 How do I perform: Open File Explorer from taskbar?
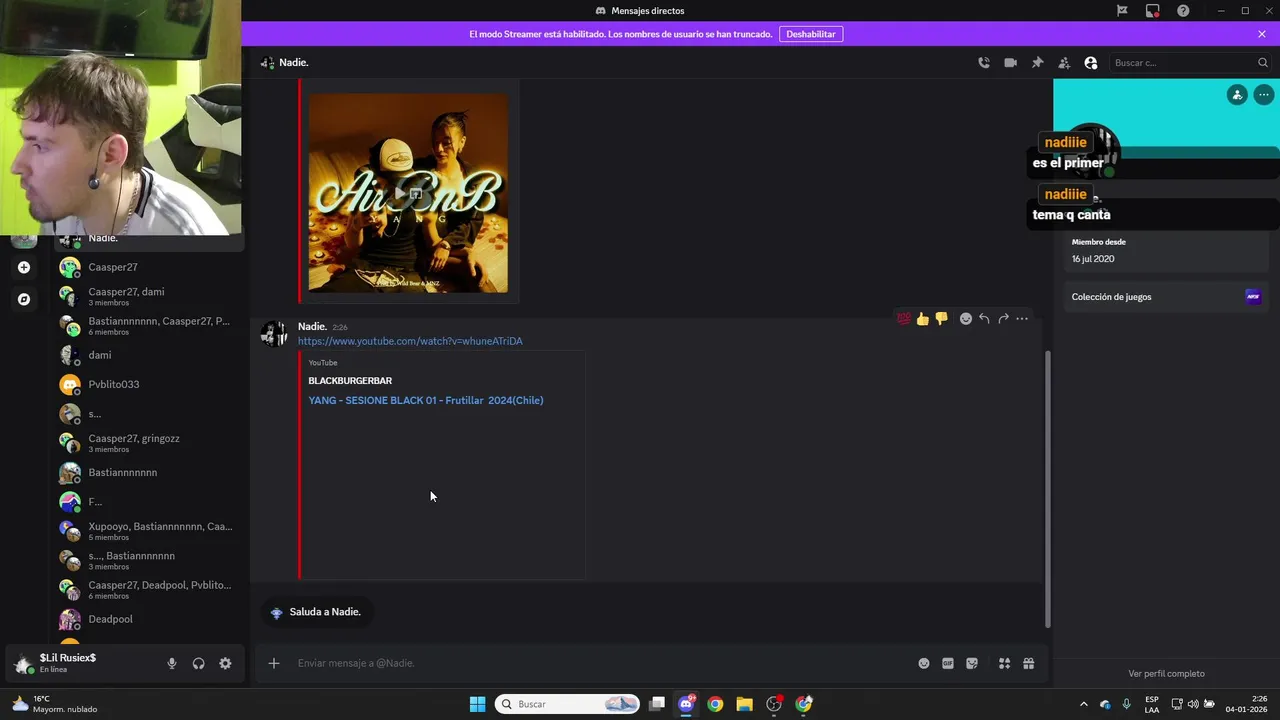(744, 704)
